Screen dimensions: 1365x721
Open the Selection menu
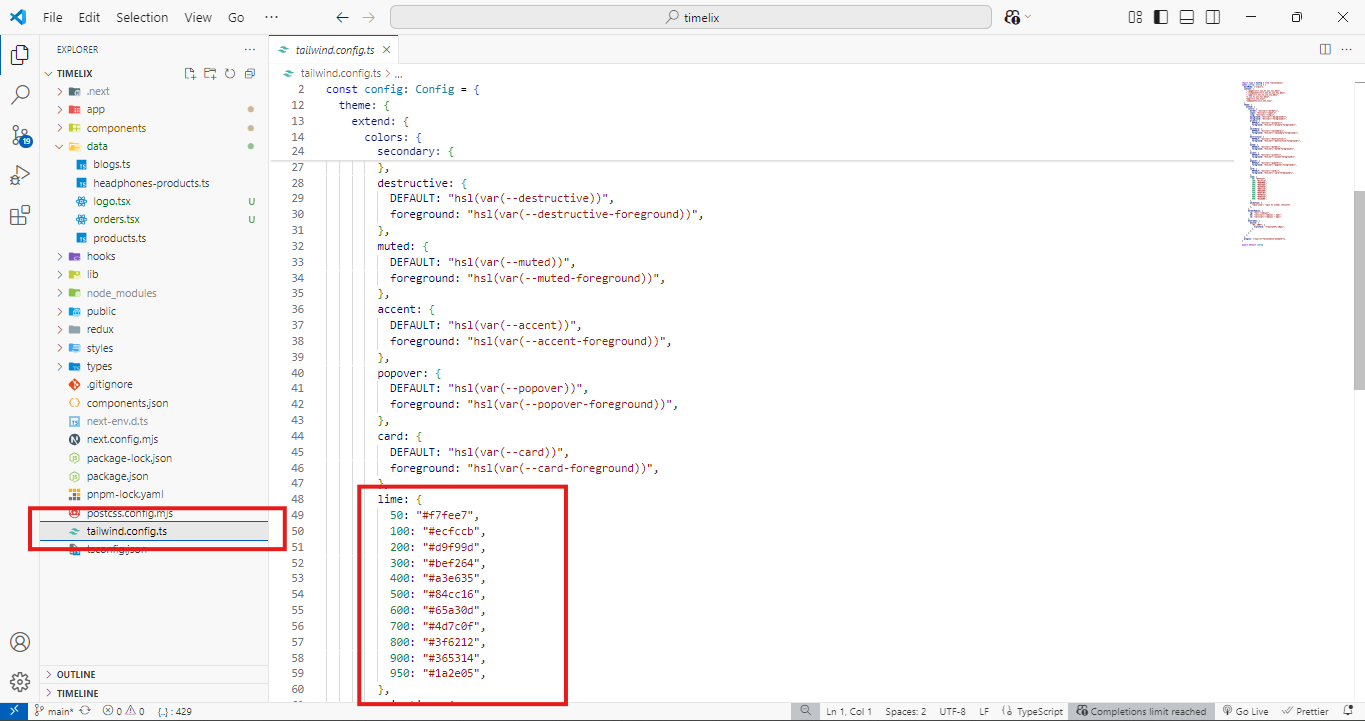[x=142, y=17]
